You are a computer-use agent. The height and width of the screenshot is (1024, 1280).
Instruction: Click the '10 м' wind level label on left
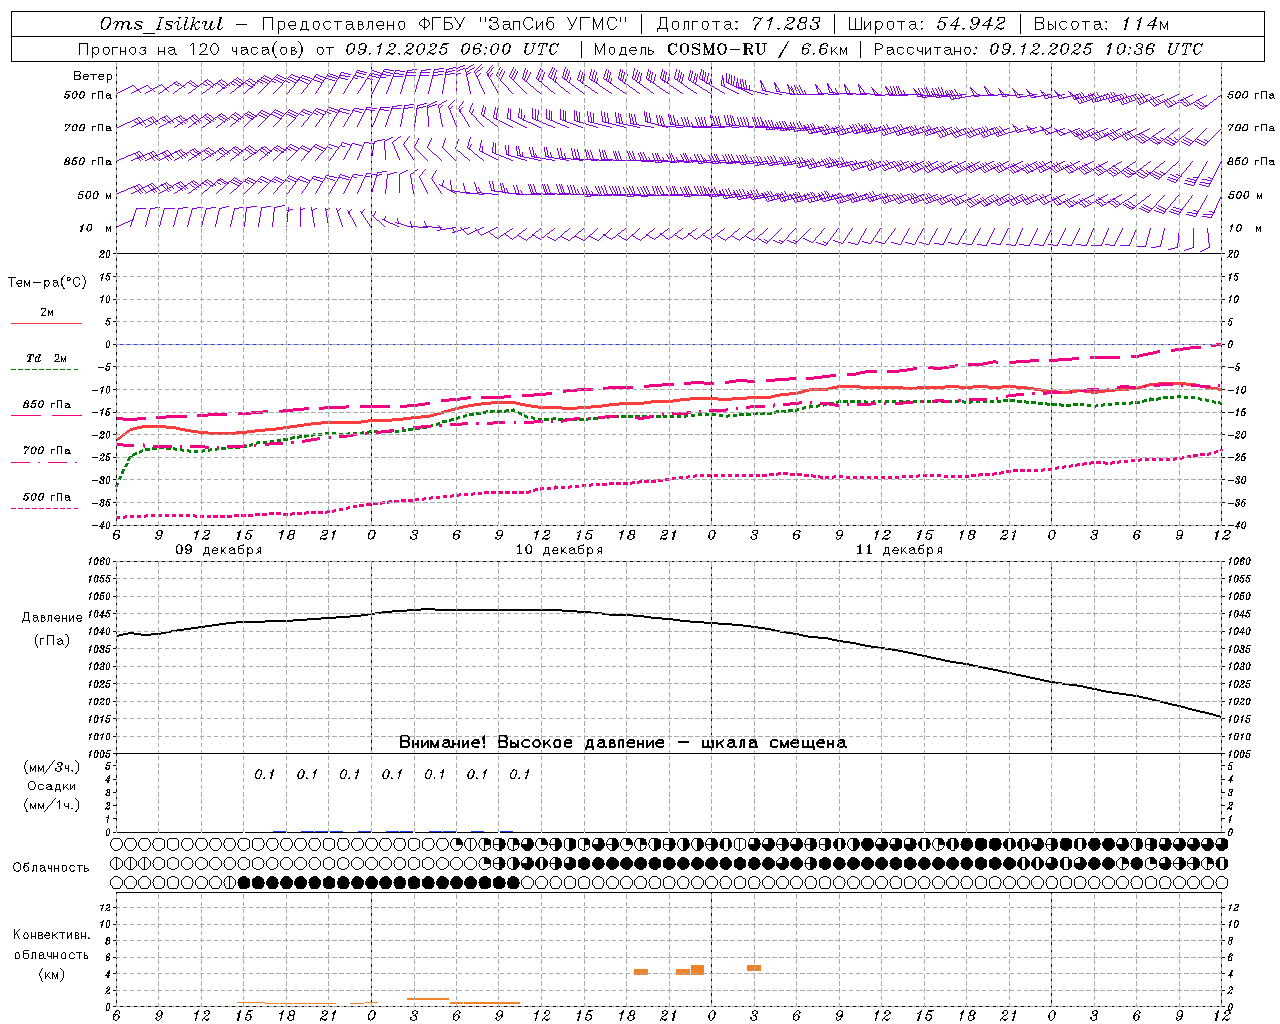click(95, 228)
